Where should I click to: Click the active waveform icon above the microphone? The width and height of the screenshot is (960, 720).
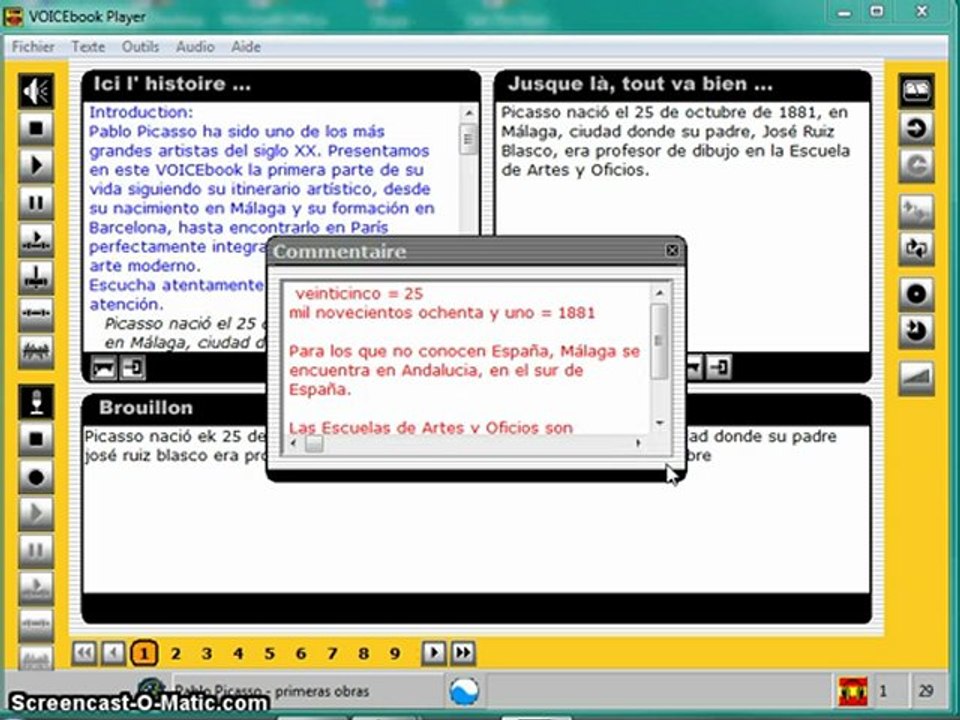36,351
